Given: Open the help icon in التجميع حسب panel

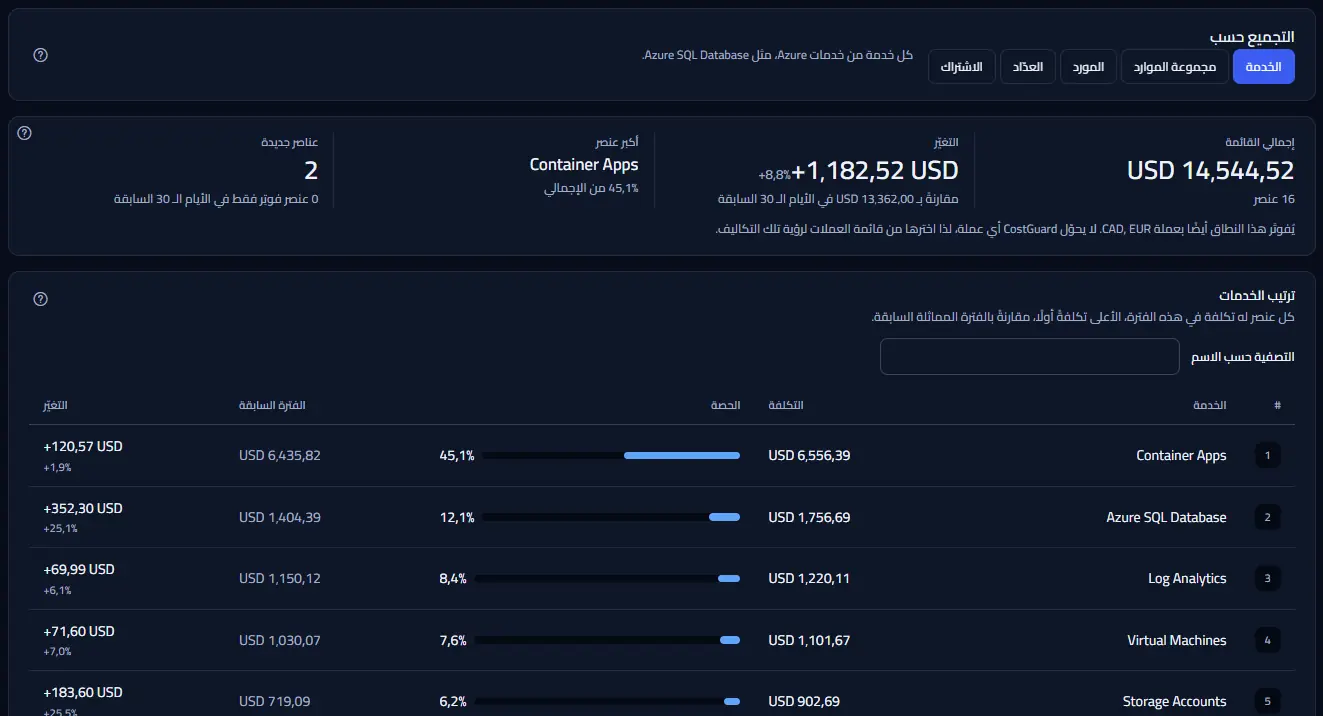Looking at the screenshot, I should [41, 55].
